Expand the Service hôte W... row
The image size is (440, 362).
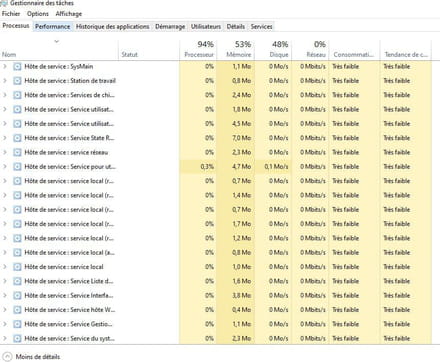tap(5, 310)
